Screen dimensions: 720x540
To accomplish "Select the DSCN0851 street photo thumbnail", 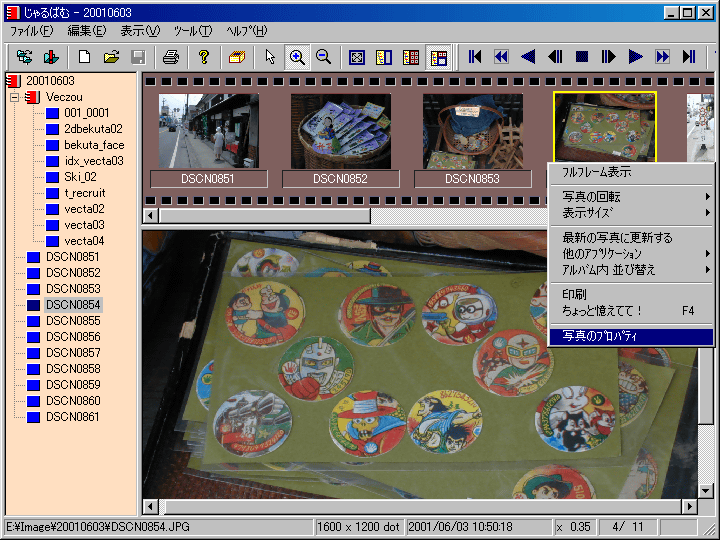I will pos(209,131).
